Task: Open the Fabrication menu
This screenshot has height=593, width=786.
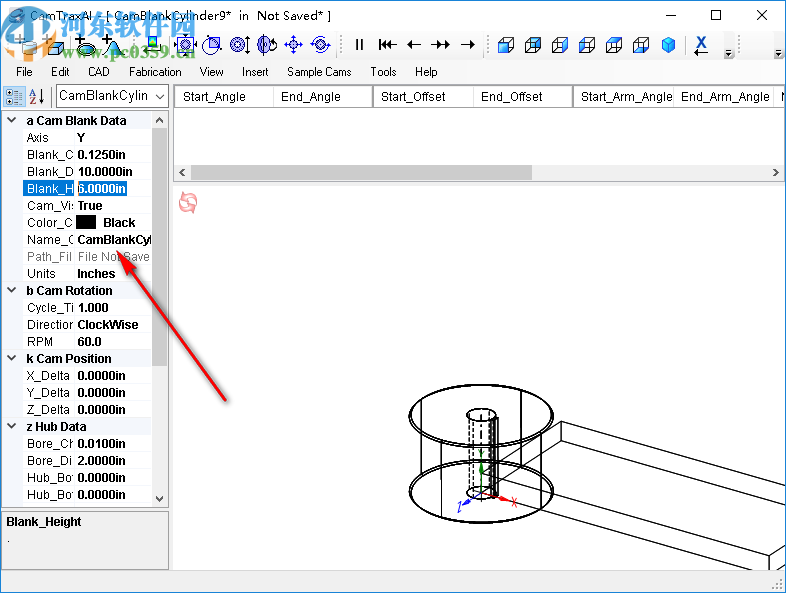Action: pos(155,72)
